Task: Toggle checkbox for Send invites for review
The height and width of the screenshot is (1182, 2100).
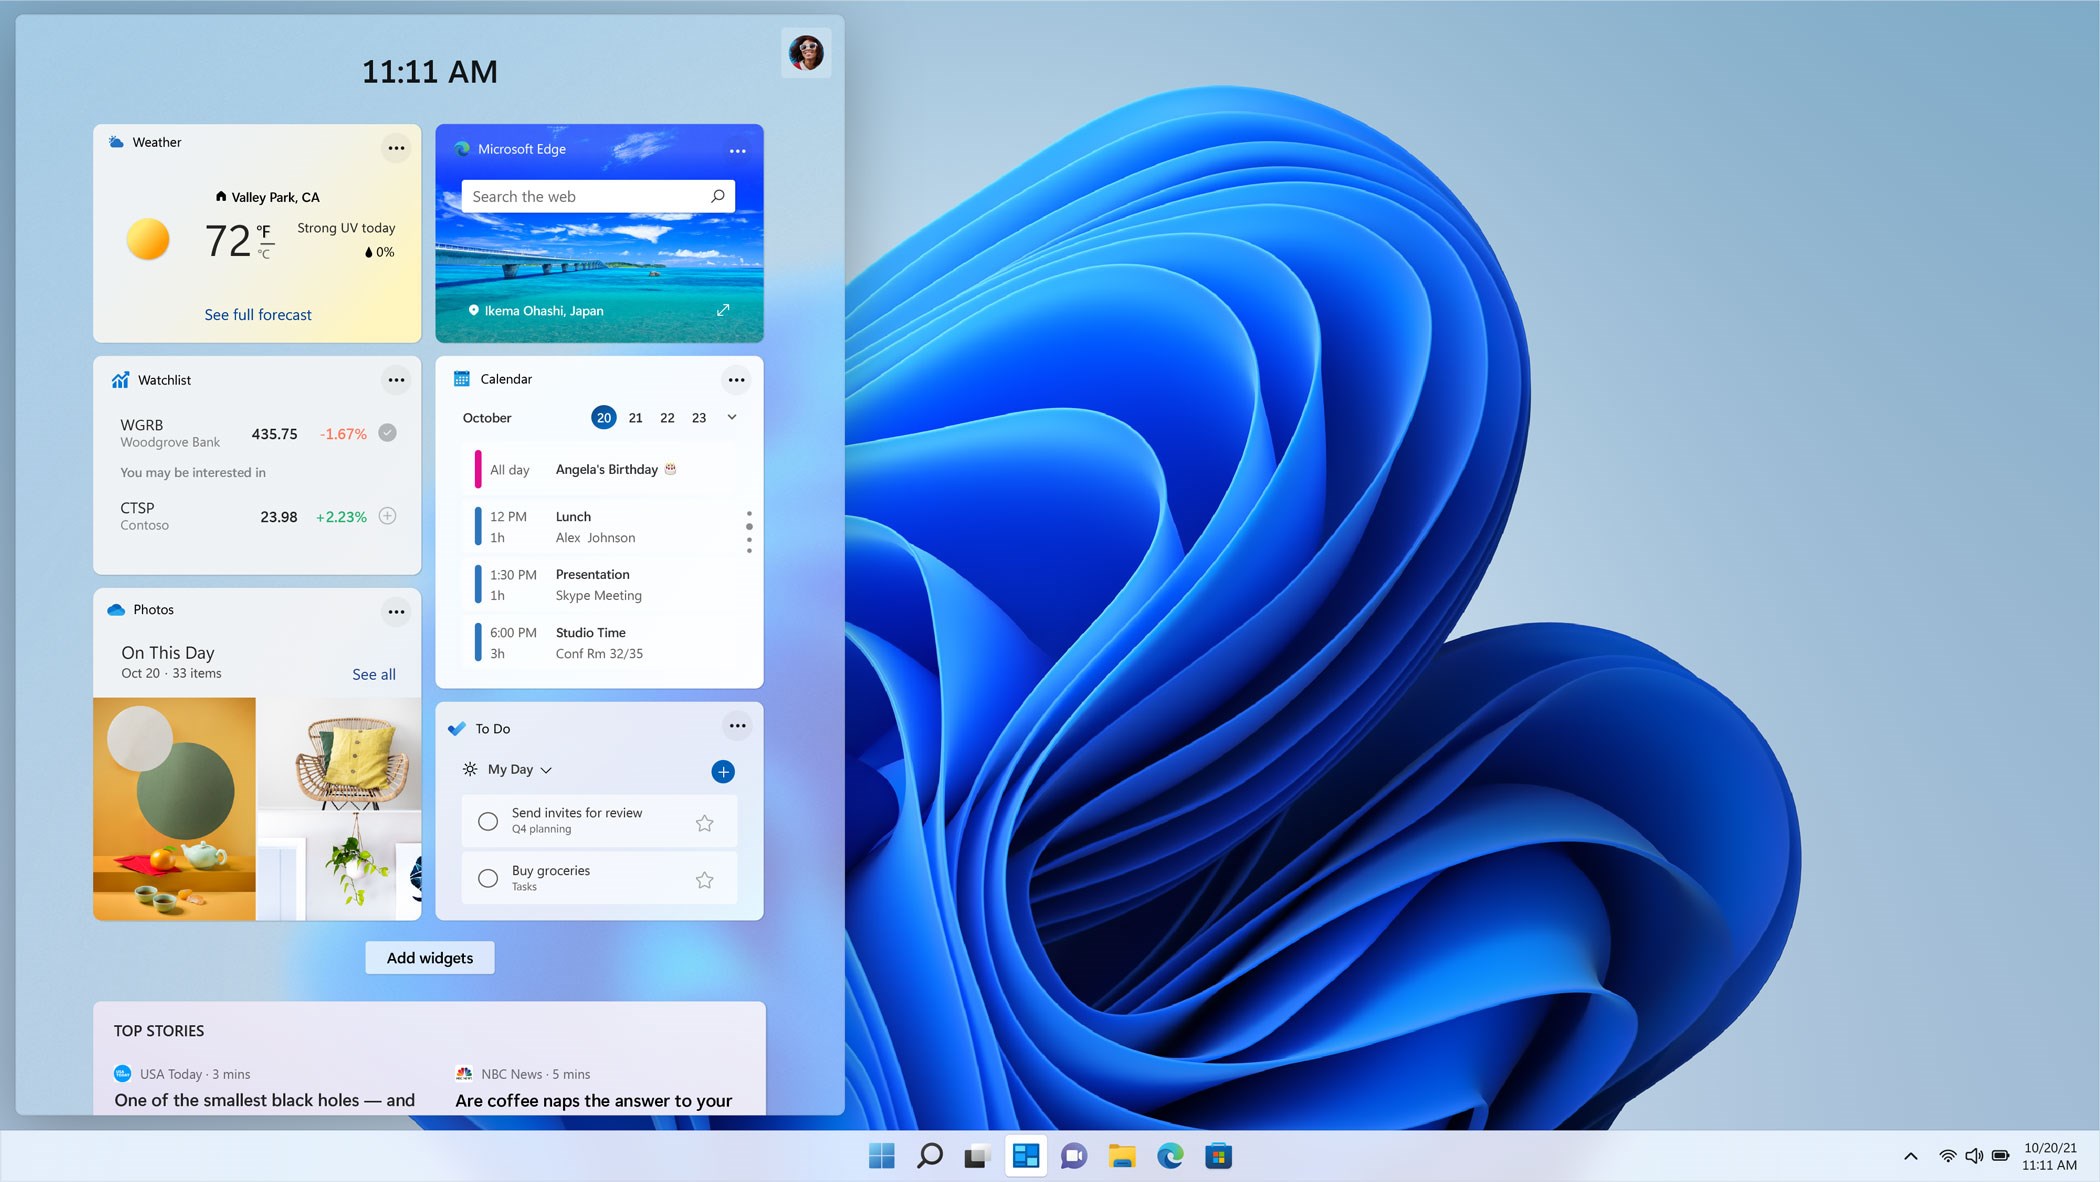Action: pos(489,822)
